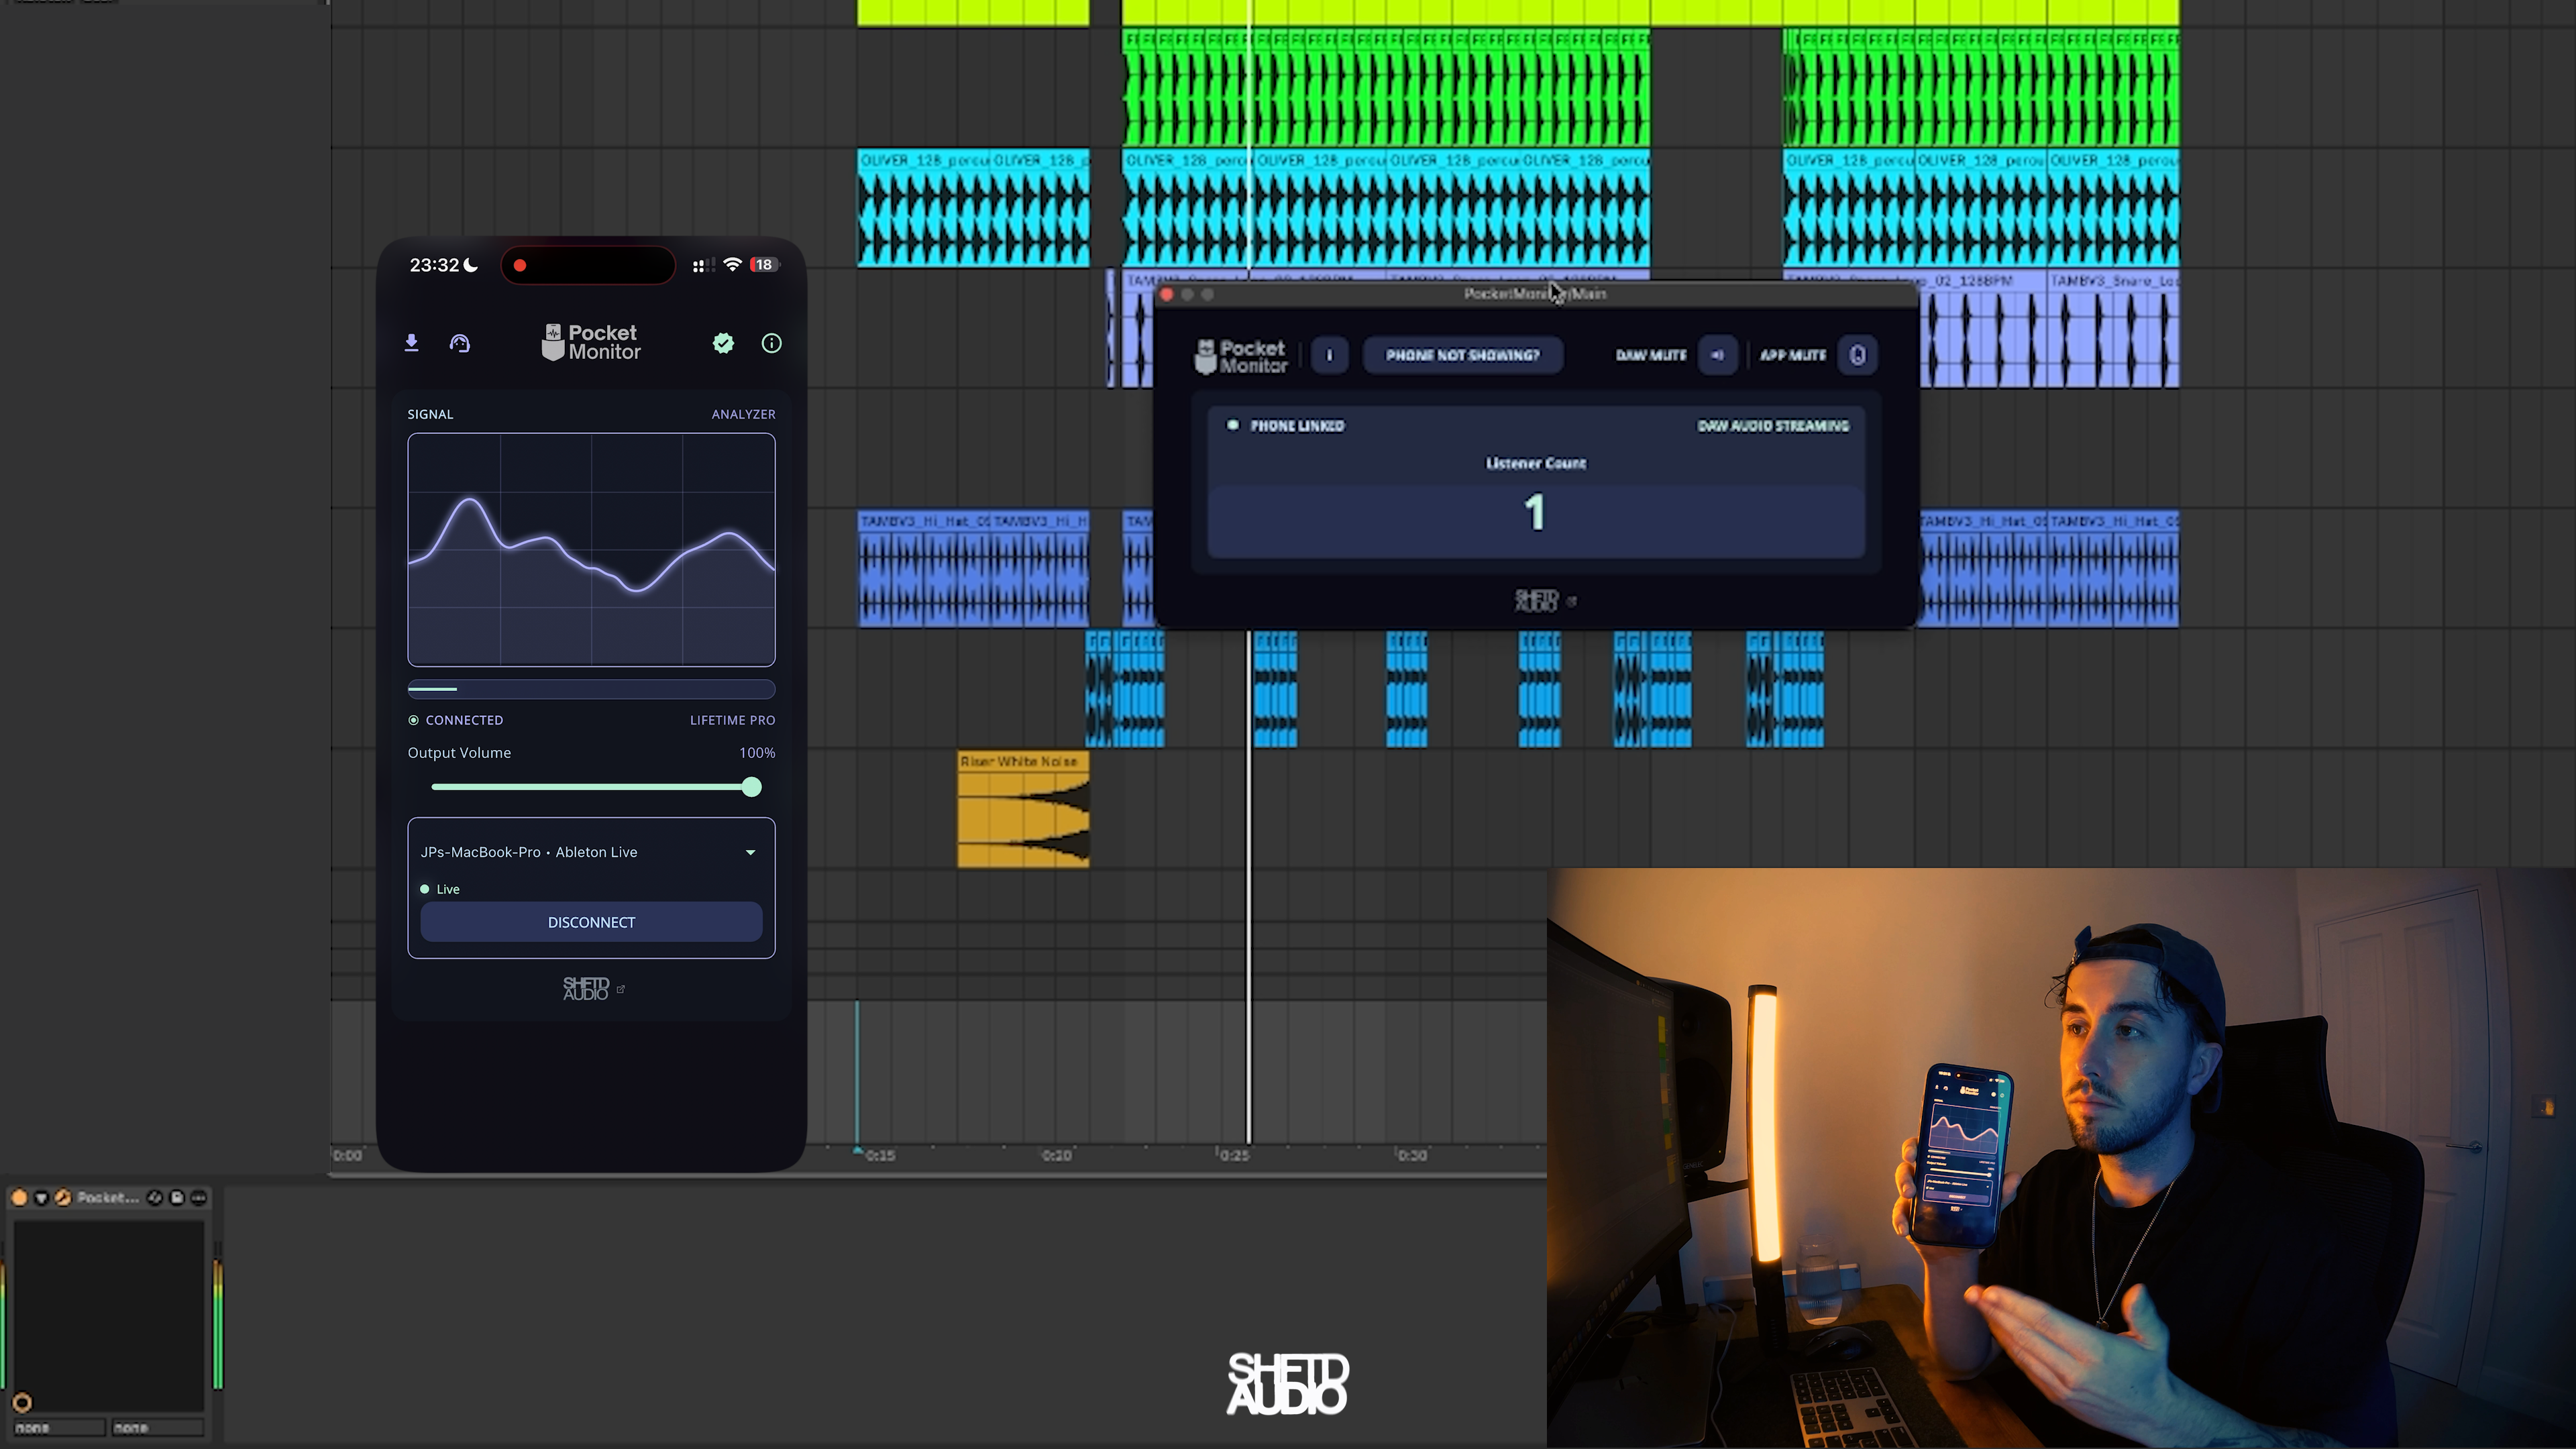Open the Shetd Audio link in phone app
2576x1449 pixels.
click(x=593, y=989)
